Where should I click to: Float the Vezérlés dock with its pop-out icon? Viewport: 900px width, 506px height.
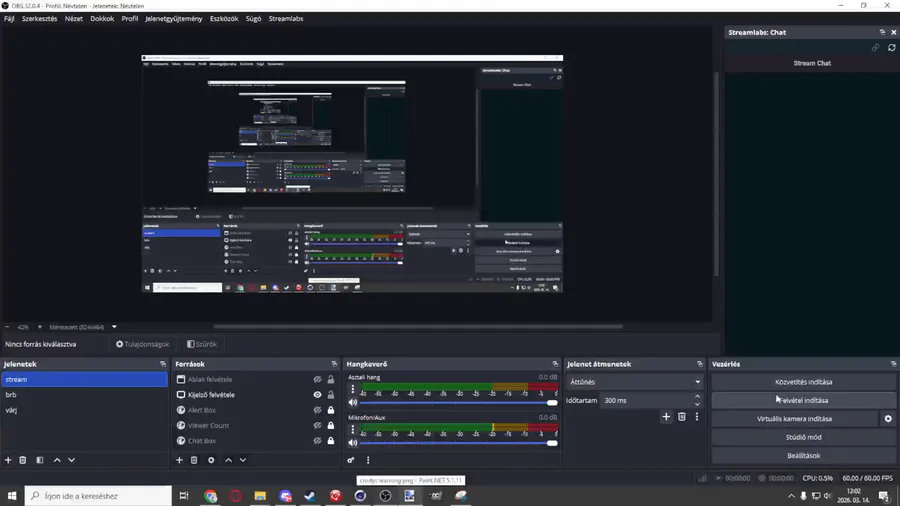(x=893, y=364)
